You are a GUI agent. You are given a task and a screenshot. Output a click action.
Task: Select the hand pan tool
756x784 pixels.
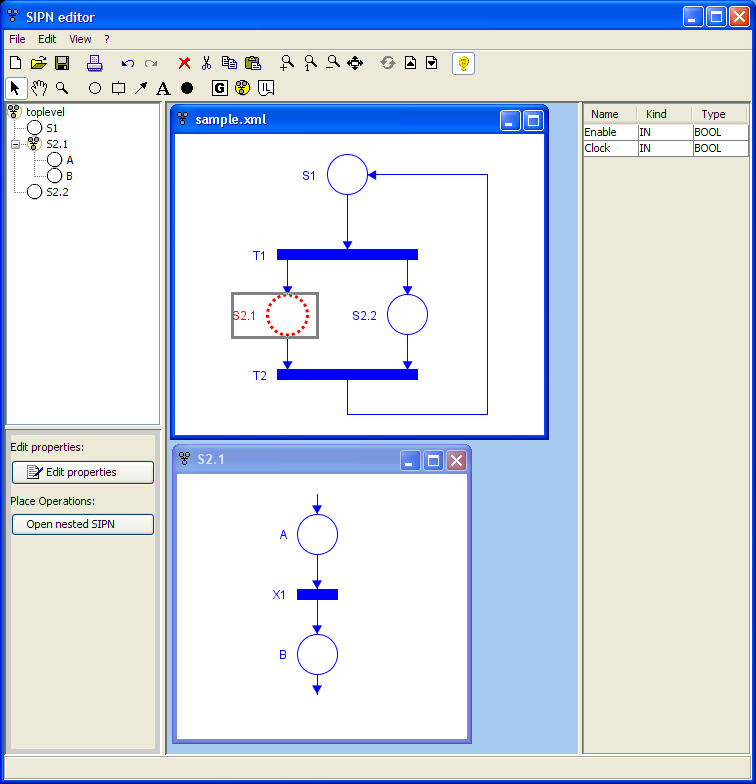(x=39, y=88)
